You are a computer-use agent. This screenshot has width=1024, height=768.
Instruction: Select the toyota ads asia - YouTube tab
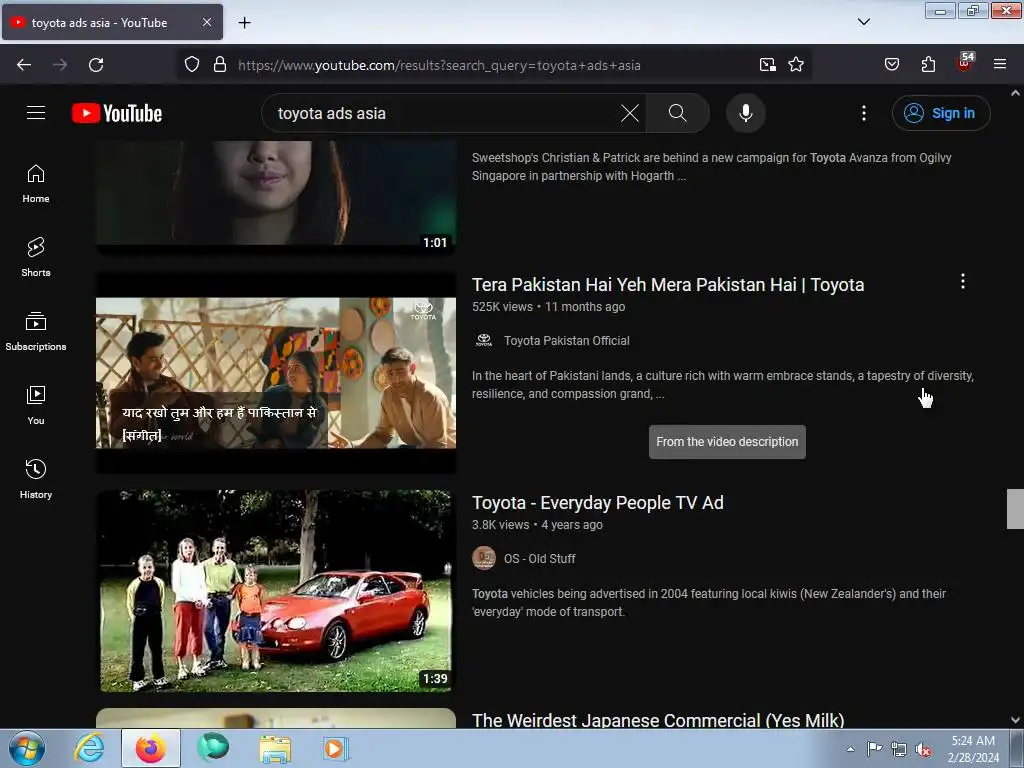112,22
